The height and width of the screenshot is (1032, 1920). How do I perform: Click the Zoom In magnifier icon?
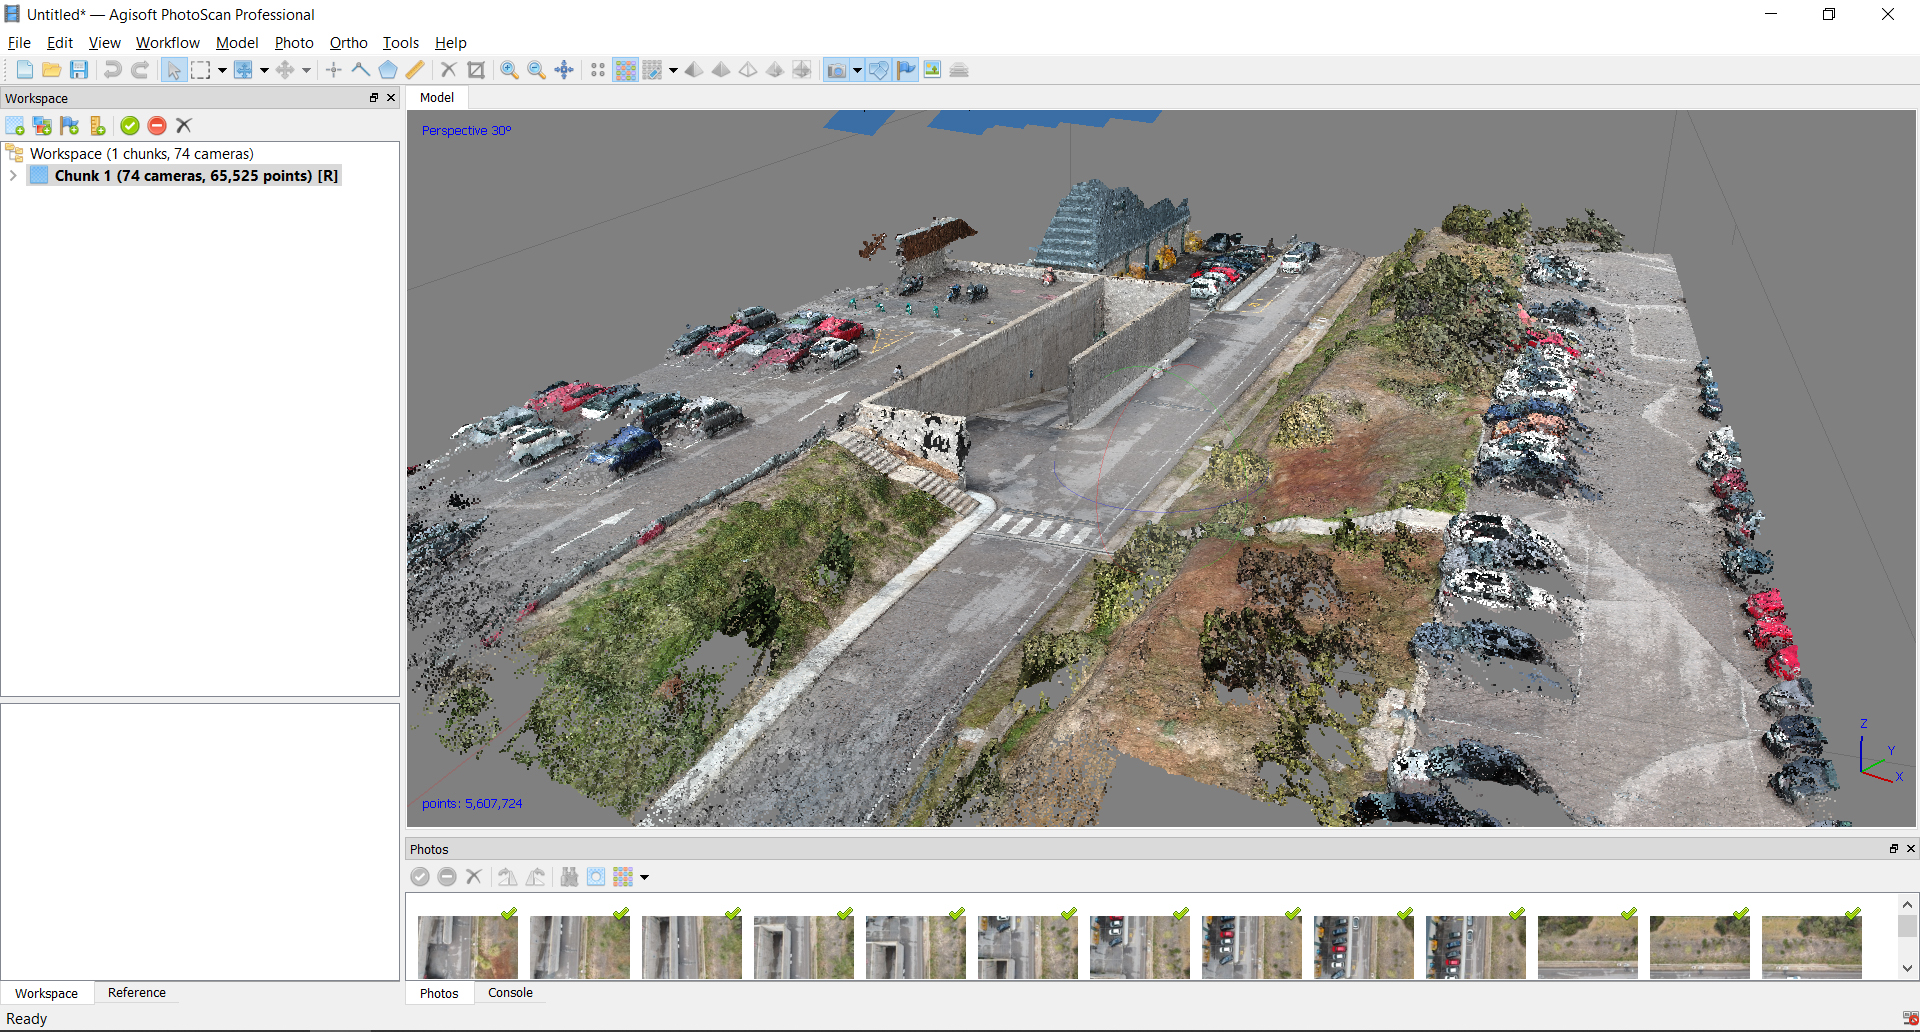(509, 70)
